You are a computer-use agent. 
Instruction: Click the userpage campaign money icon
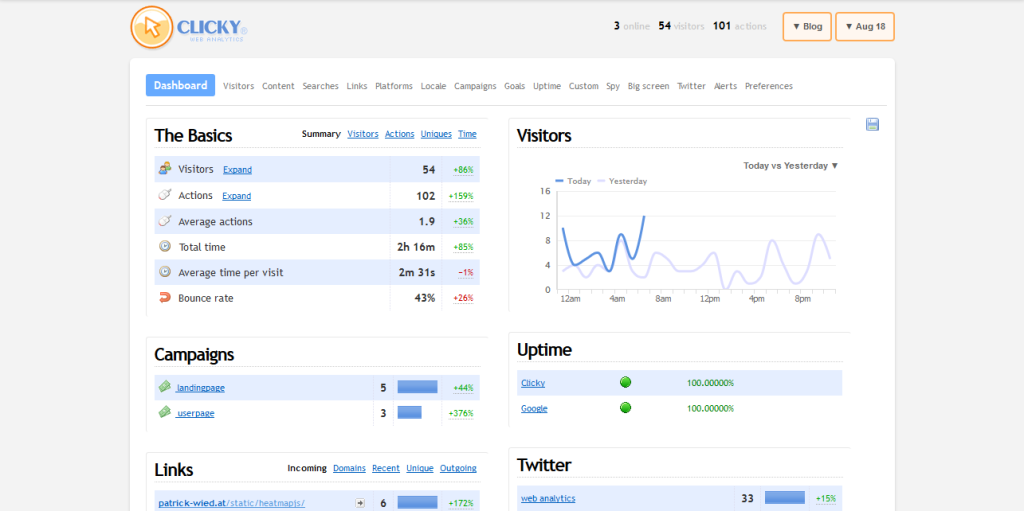(165, 412)
